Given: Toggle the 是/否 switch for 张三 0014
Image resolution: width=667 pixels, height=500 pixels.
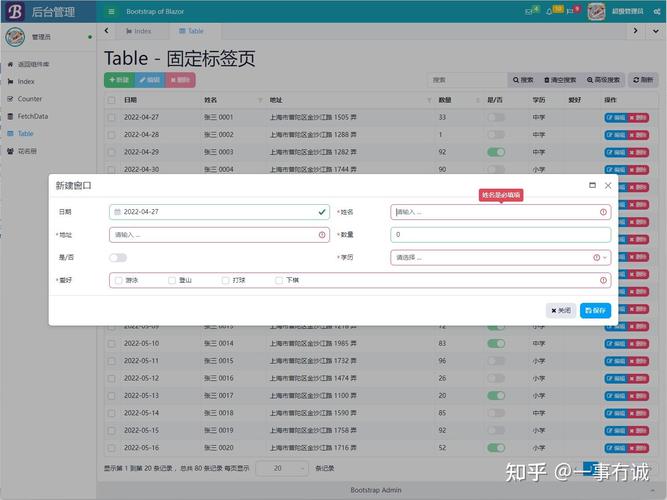Looking at the screenshot, I should (x=496, y=343).
